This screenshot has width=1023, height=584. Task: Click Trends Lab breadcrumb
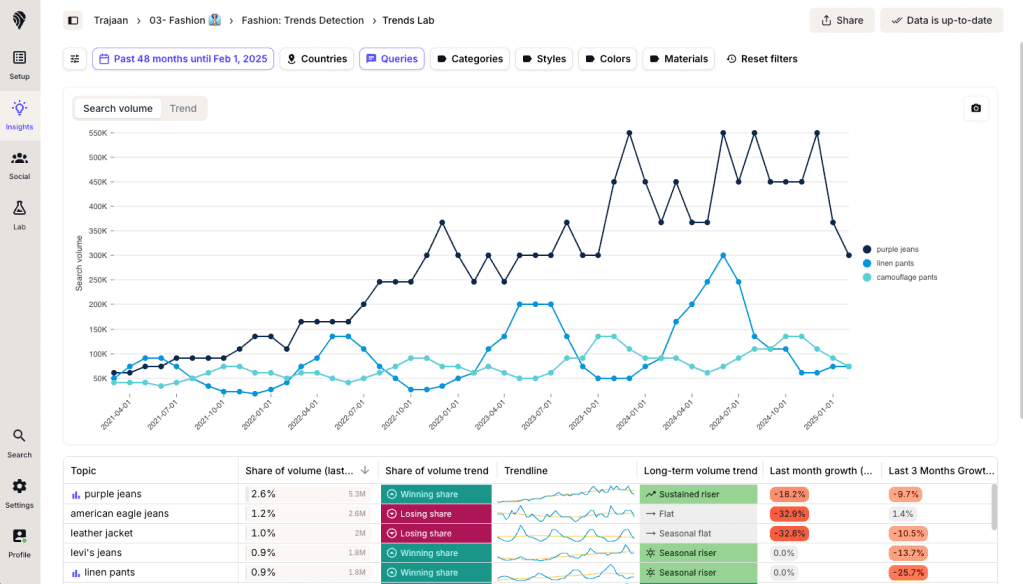click(x=408, y=20)
